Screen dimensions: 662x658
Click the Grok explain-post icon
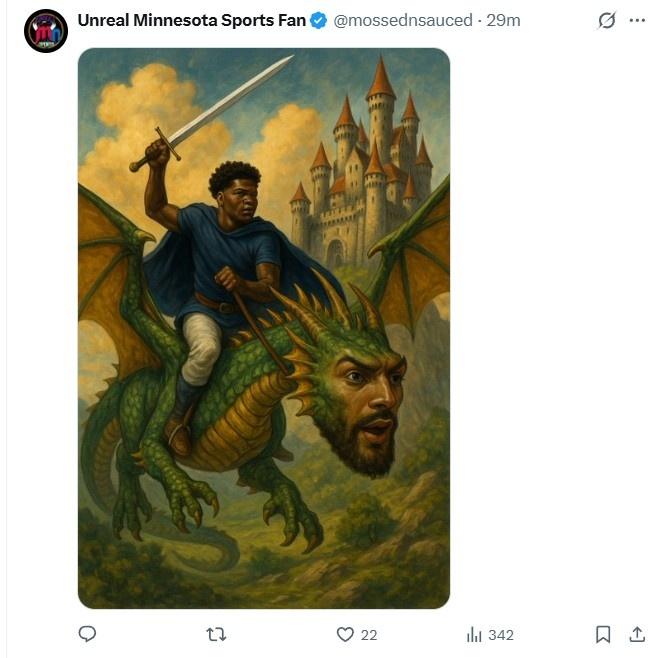point(606,21)
